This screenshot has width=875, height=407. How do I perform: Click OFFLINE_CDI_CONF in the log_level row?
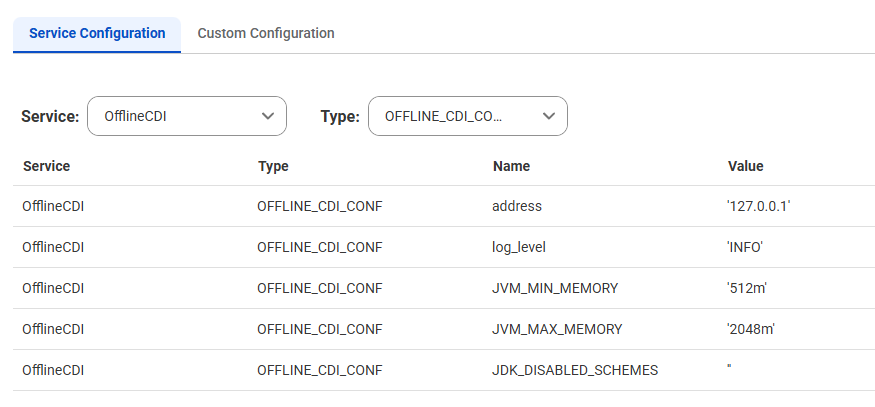click(320, 247)
